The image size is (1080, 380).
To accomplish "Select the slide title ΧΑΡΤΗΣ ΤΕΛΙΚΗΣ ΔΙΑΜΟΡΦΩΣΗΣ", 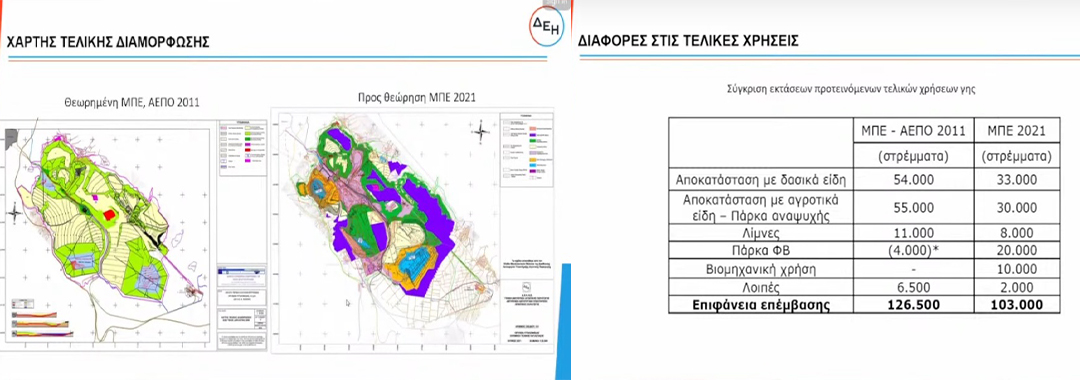I will coord(107,43).
